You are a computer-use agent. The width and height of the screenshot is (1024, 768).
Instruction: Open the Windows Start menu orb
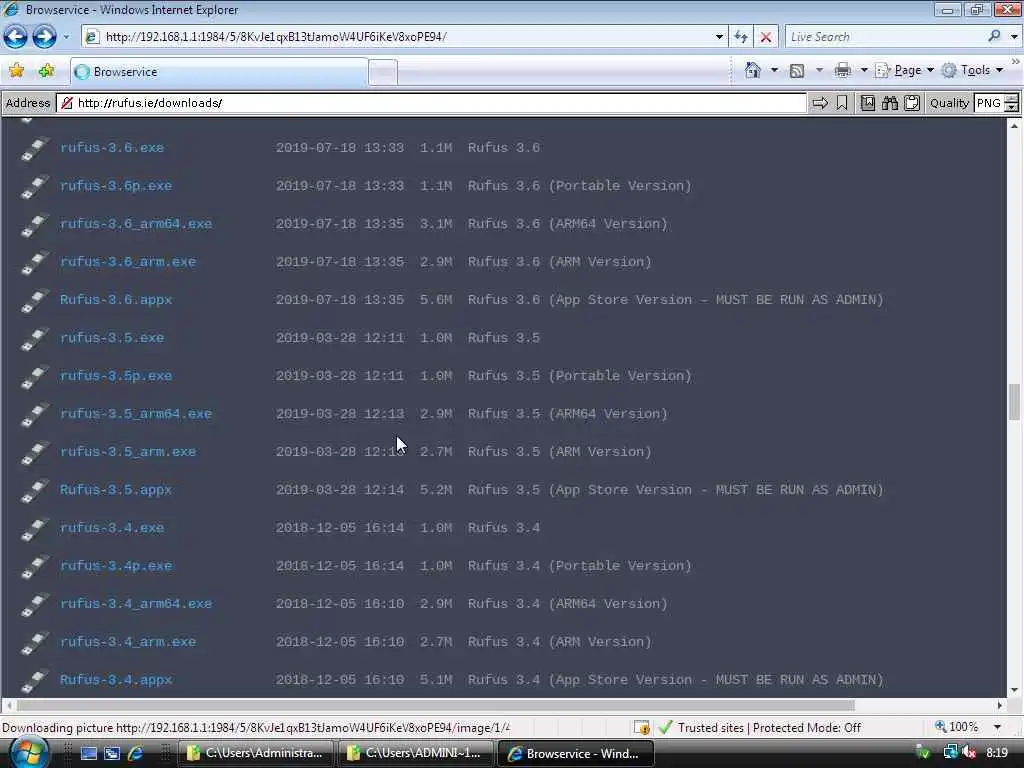pos(28,752)
